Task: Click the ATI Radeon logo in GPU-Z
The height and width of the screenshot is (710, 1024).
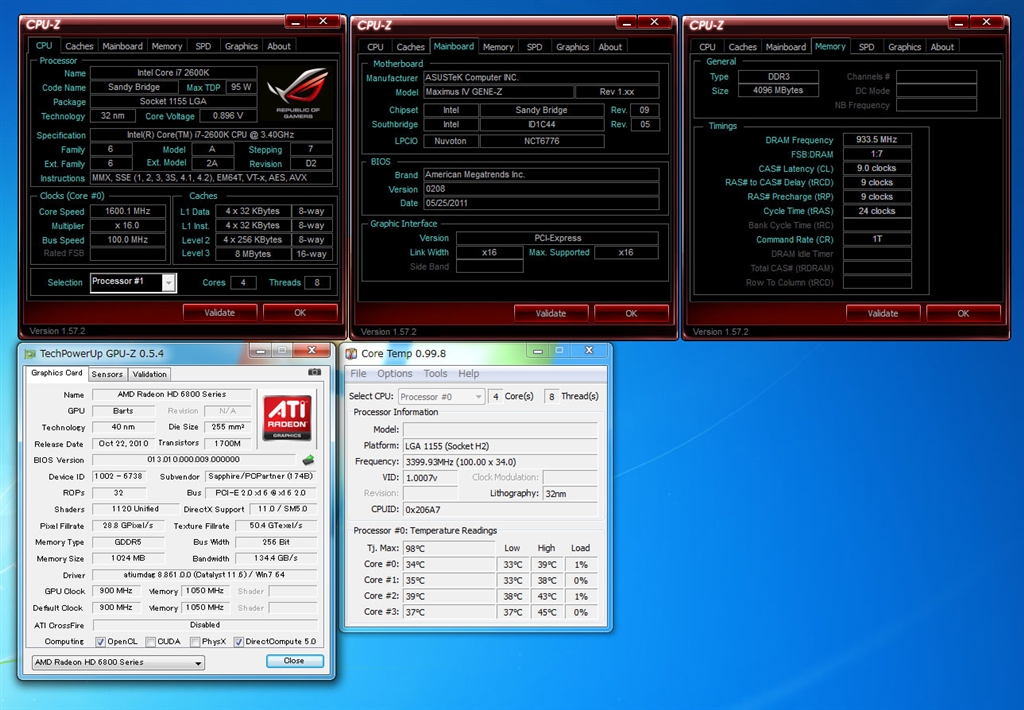Action: (x=287, y=417)
